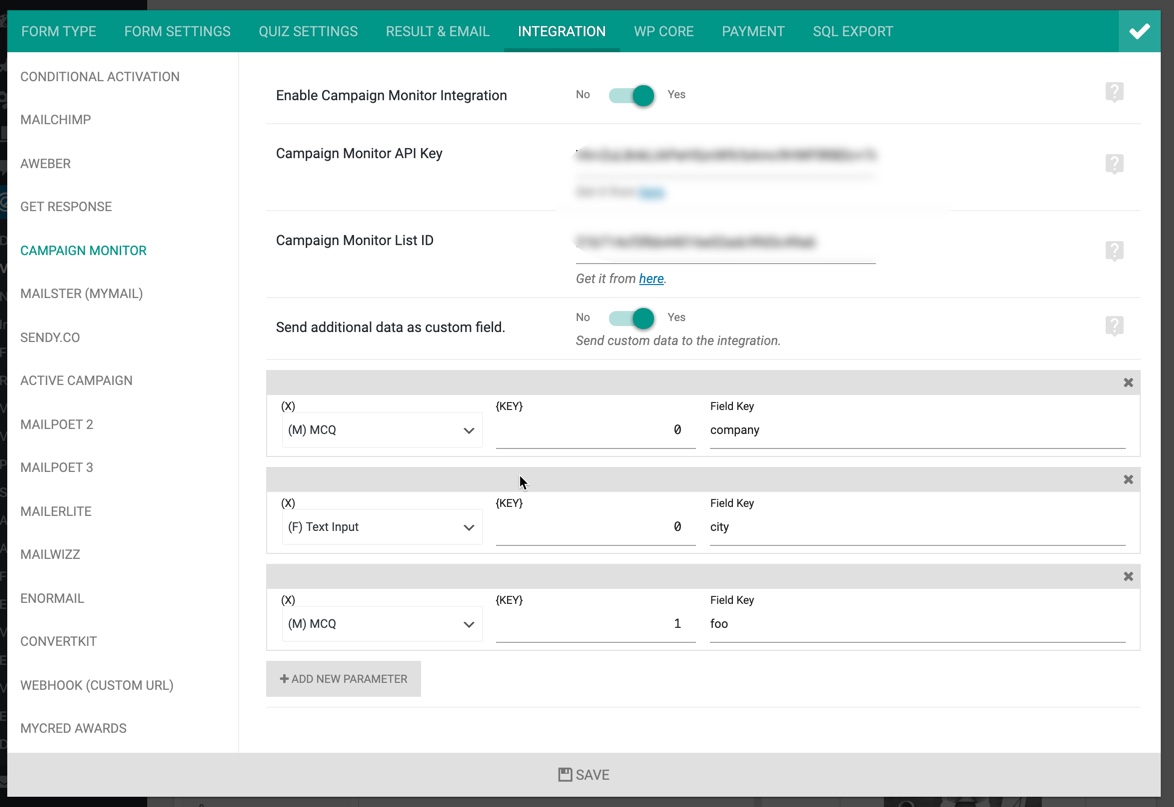
Task: Toggle Enable Campaign Monitor Integration switch
Action: tap(631, 95)
